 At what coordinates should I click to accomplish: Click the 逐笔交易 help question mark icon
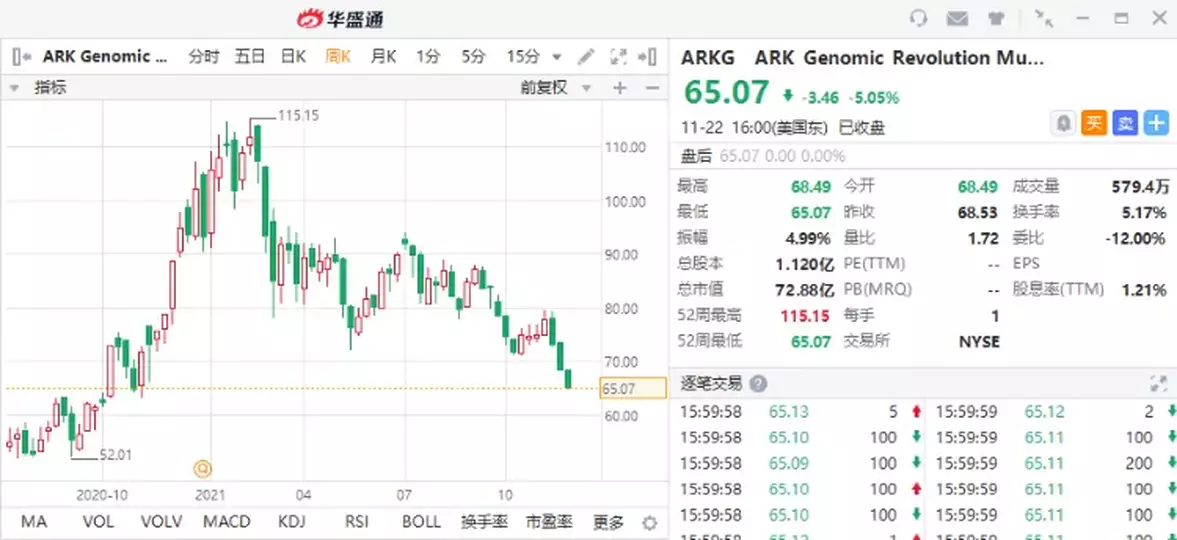tap(758, 384)
